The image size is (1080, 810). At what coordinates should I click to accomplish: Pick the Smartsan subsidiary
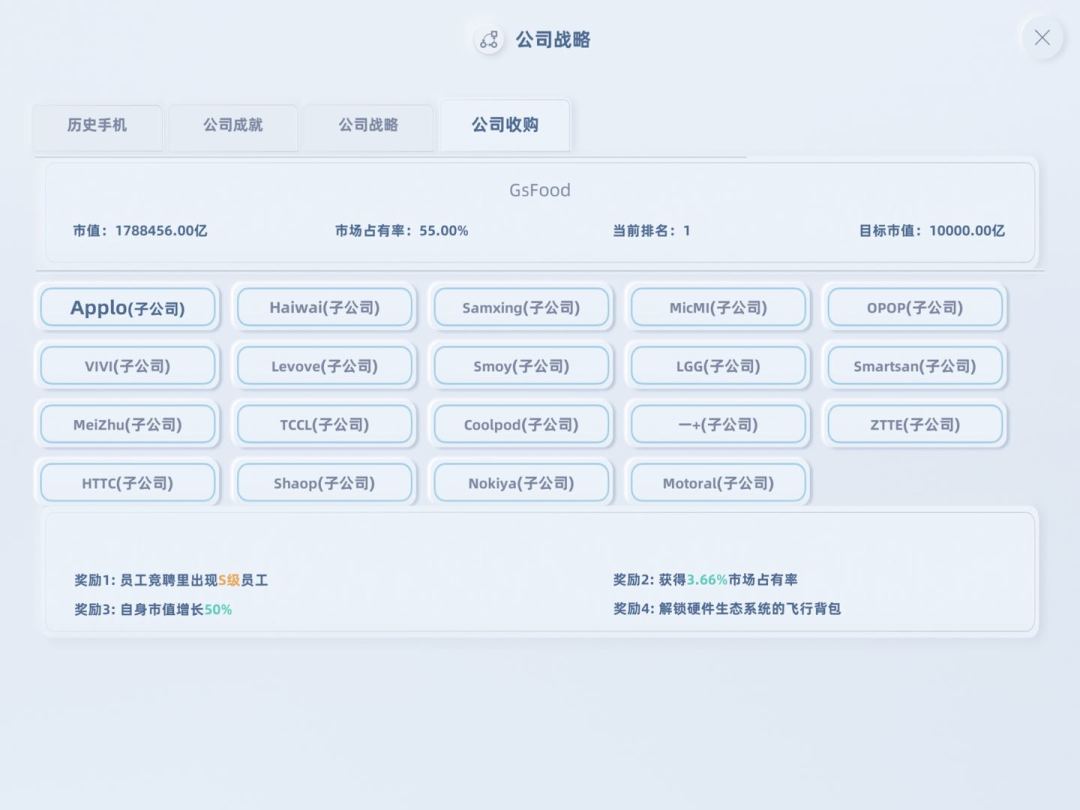tap(915, 366)
